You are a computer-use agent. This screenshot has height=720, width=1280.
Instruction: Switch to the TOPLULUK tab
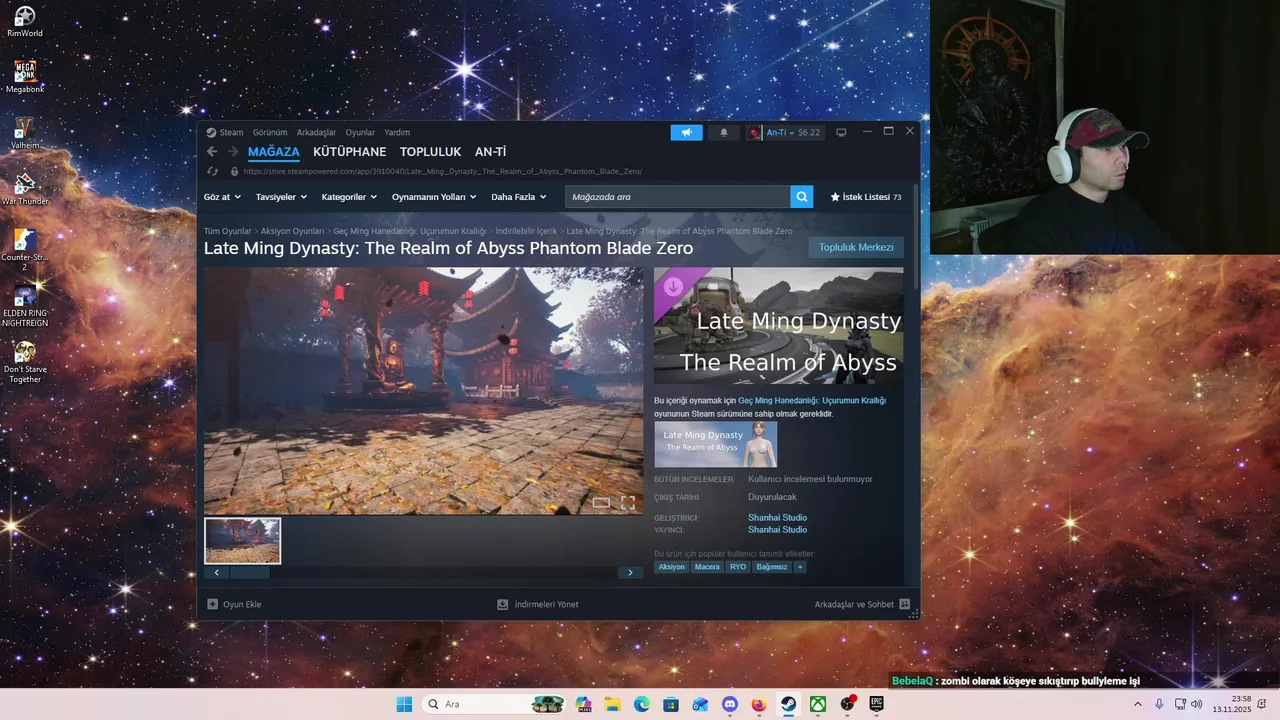pyautogui.click(x=430, y=152)
